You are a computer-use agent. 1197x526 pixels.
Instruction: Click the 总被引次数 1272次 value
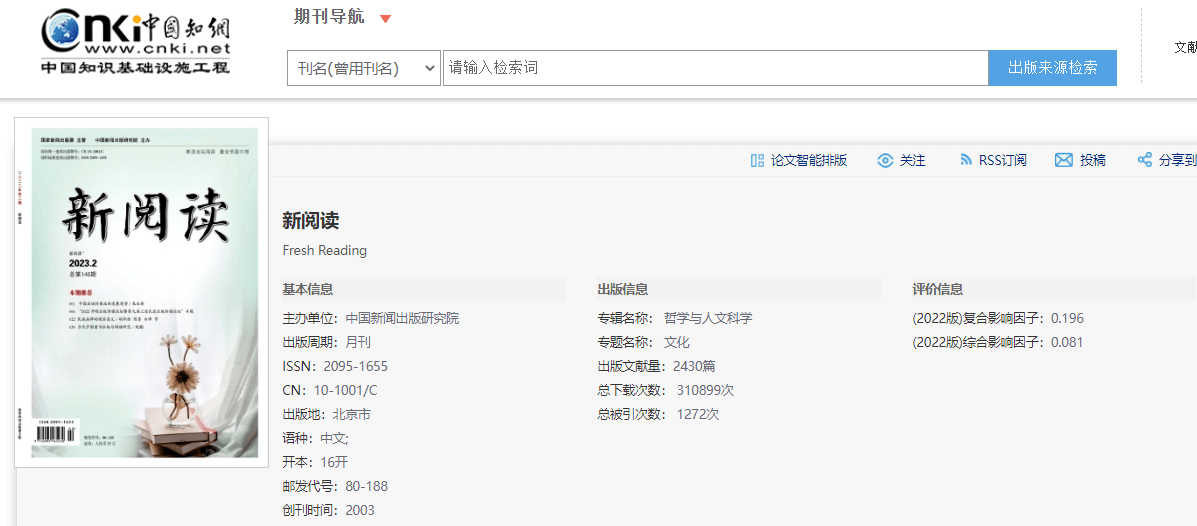point(698,415)
